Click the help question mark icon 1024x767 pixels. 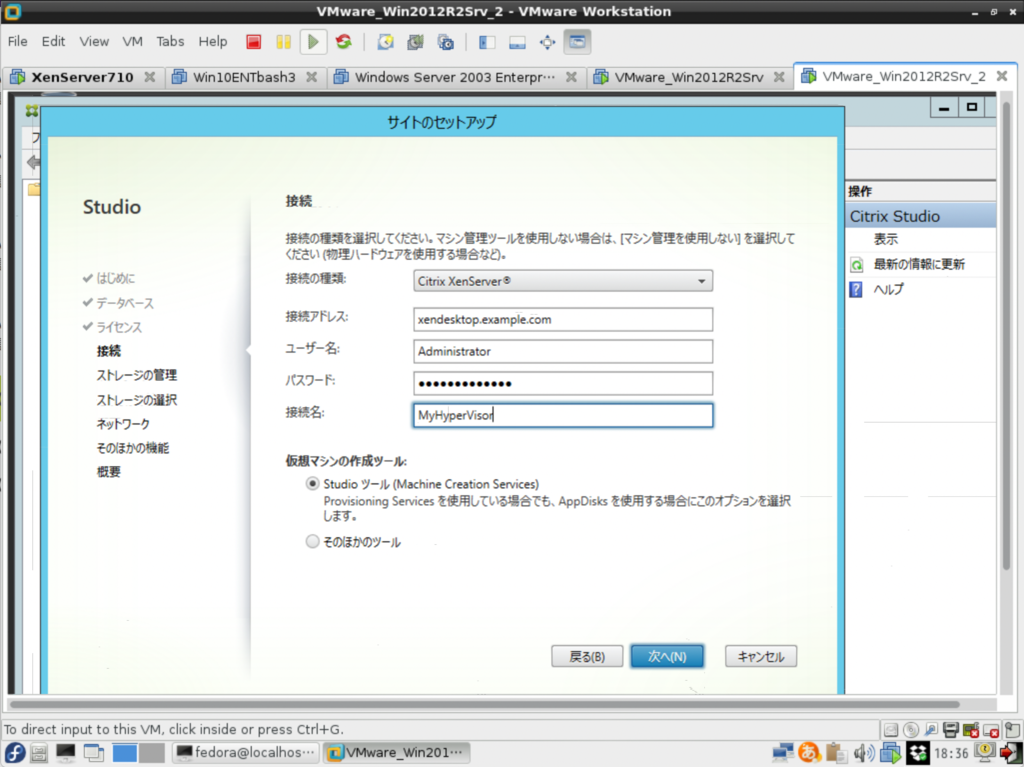(856, 289)
